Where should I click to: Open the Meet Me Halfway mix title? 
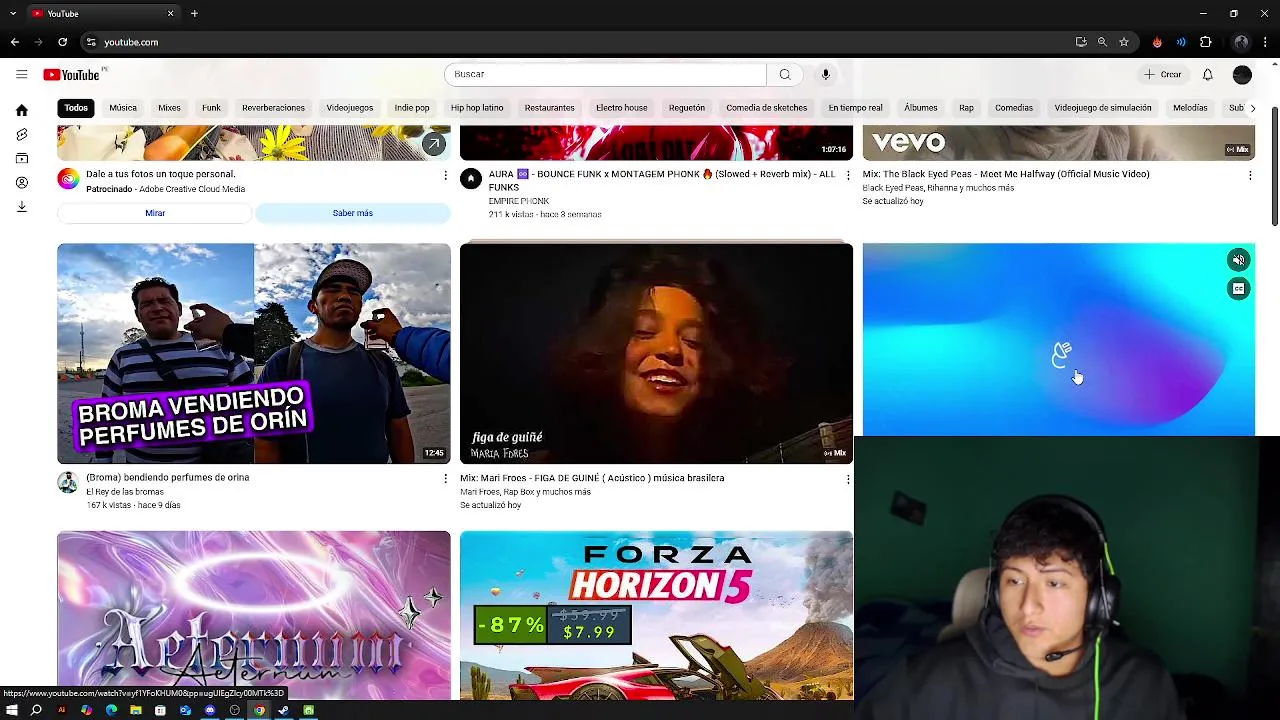(x=1006, y=174)
